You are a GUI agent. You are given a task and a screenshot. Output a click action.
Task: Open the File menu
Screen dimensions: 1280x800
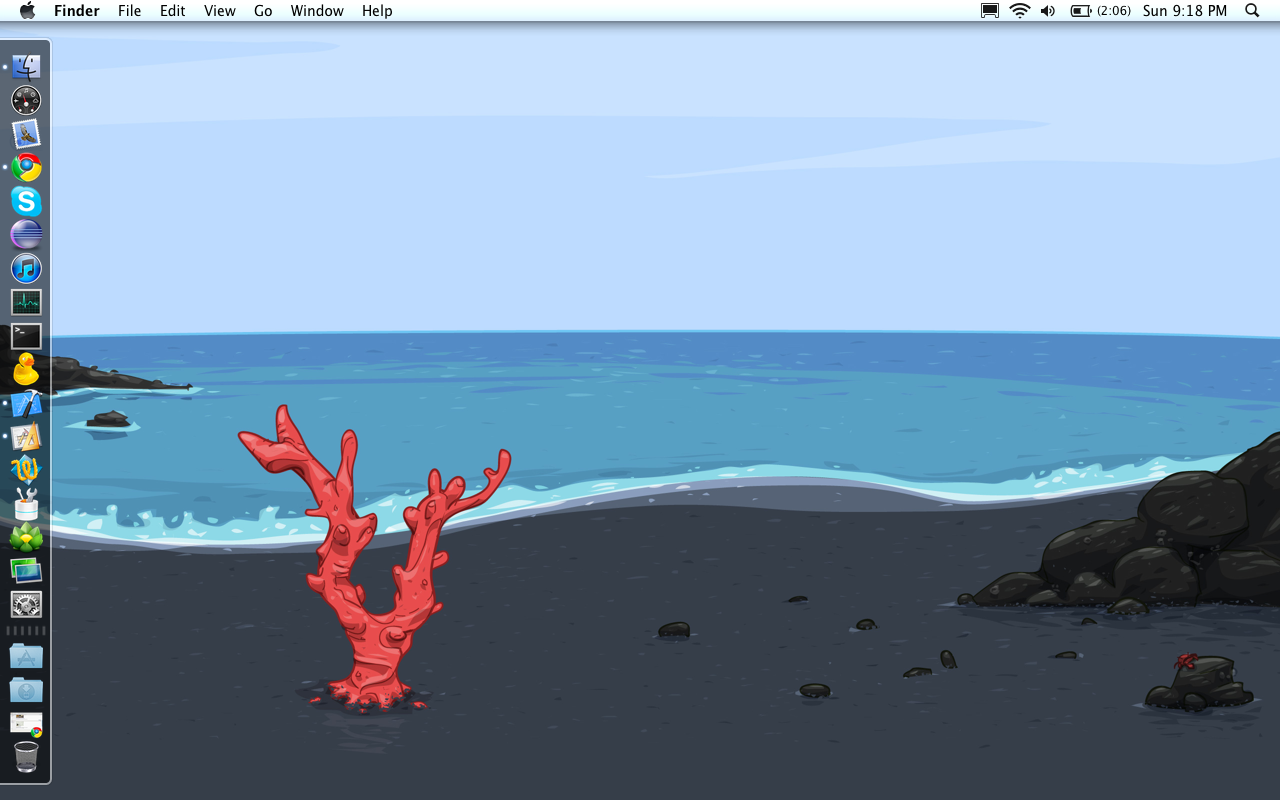[x=129, y=11]
